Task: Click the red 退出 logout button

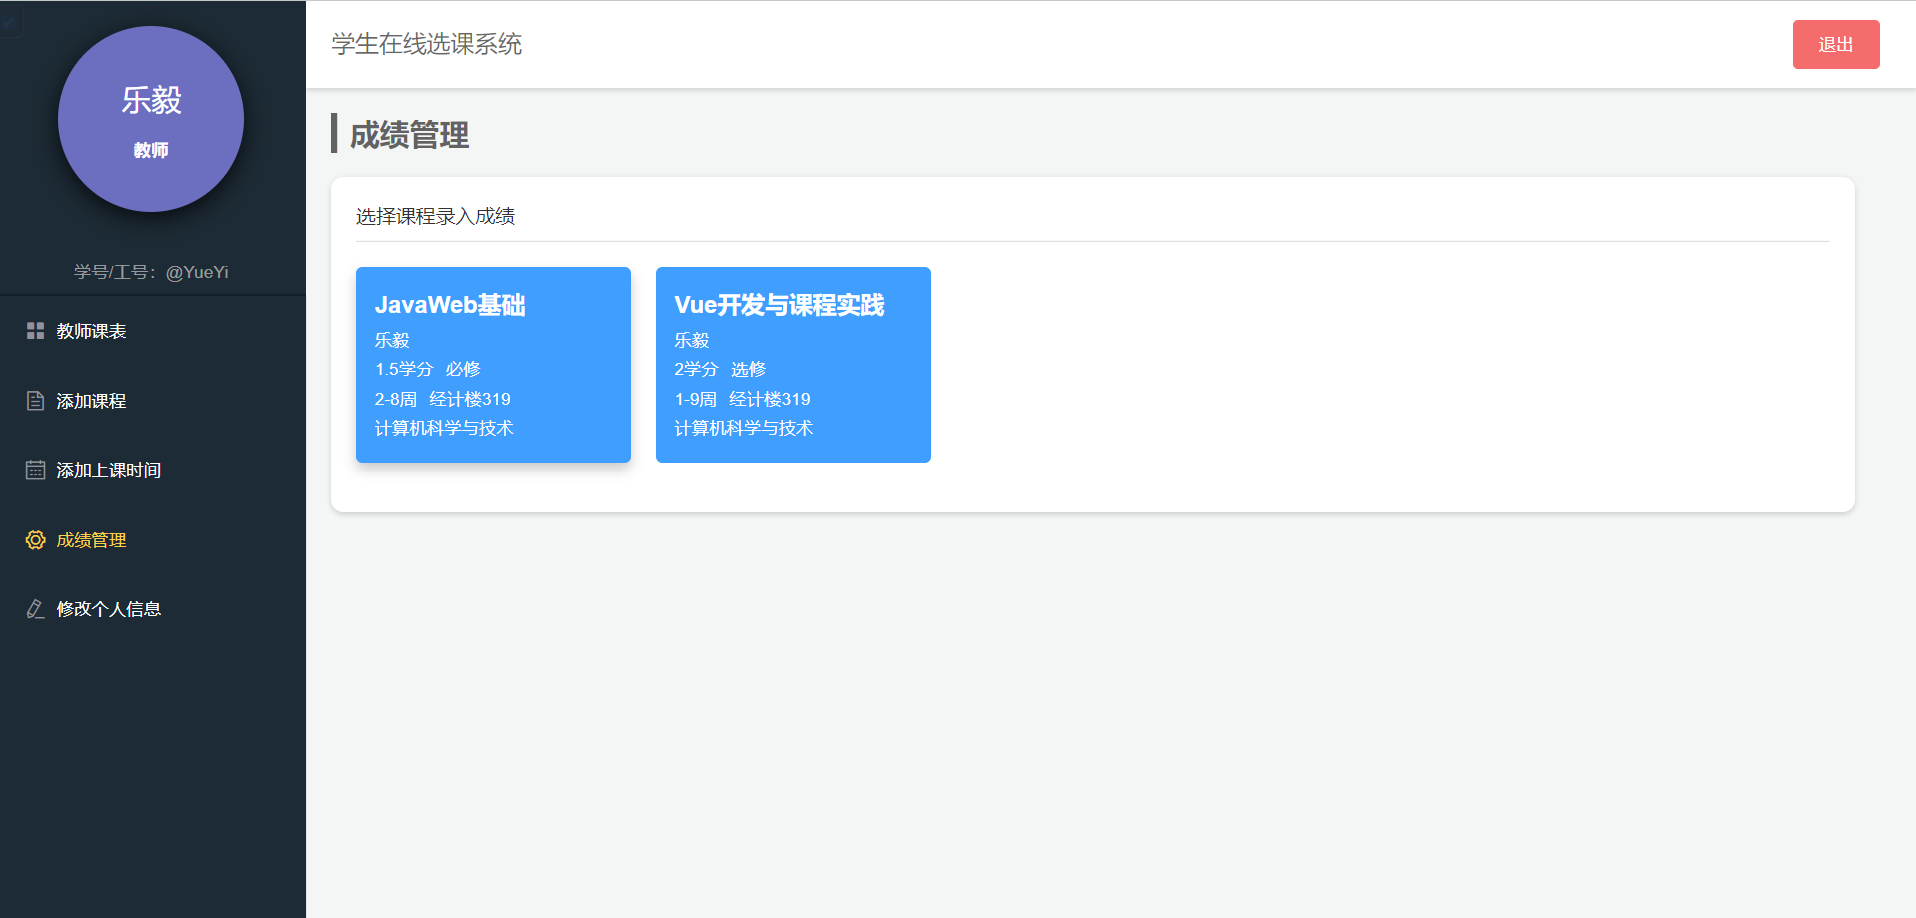Action: coord(1836,45)
